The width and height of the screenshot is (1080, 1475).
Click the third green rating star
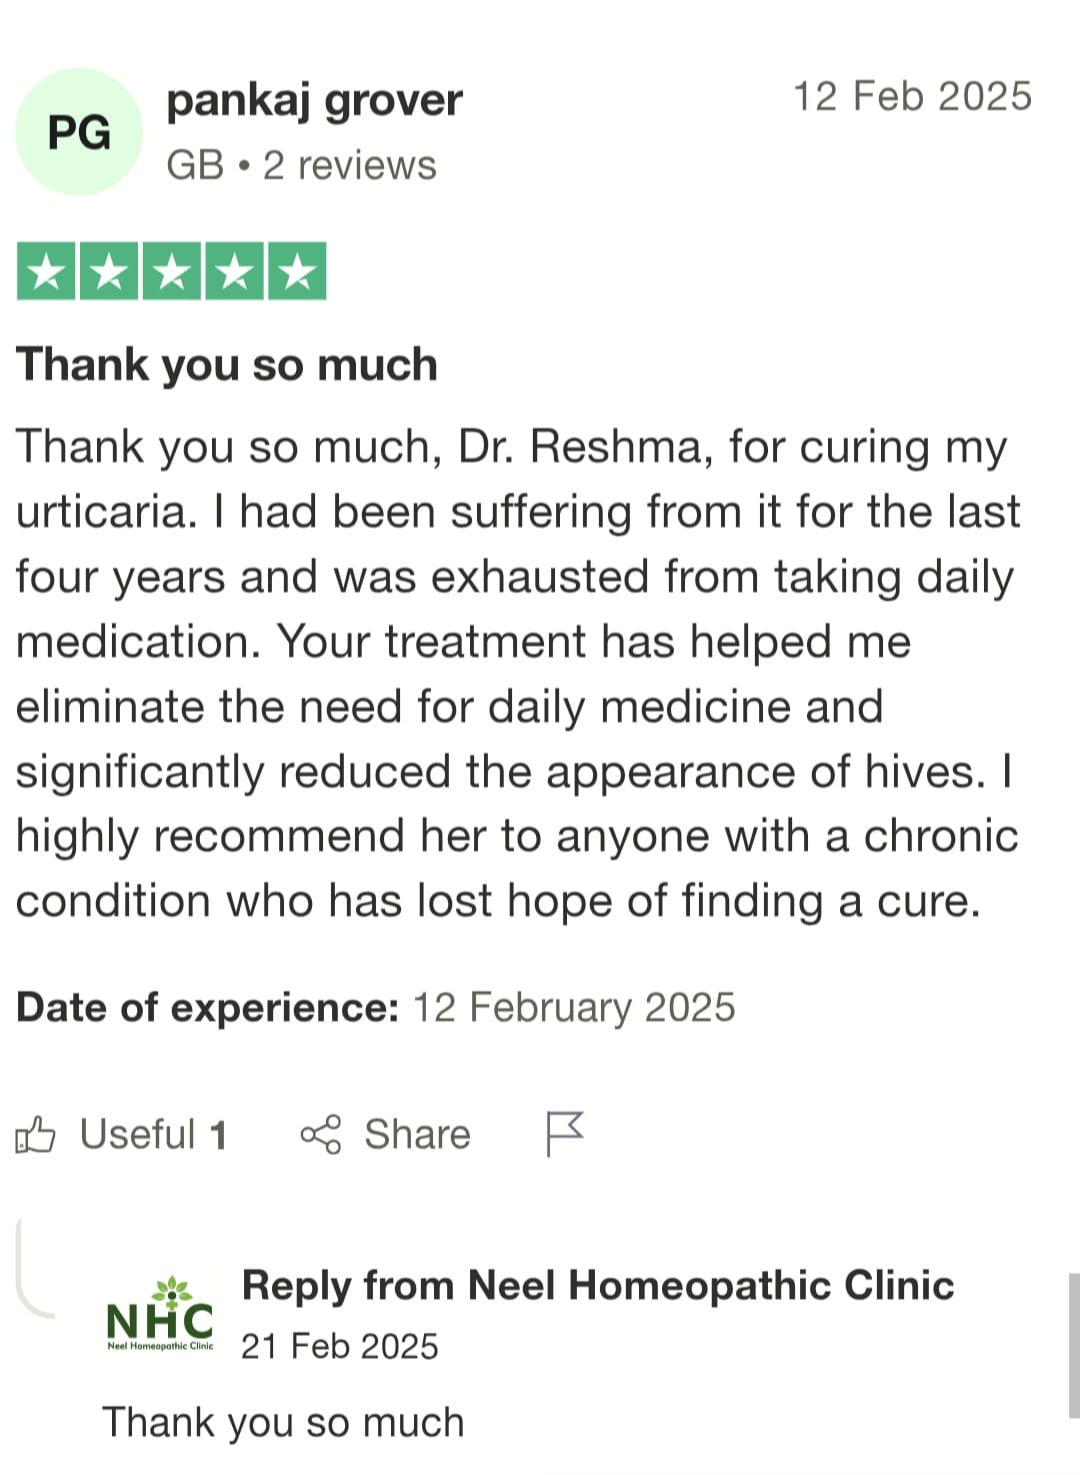172,271
